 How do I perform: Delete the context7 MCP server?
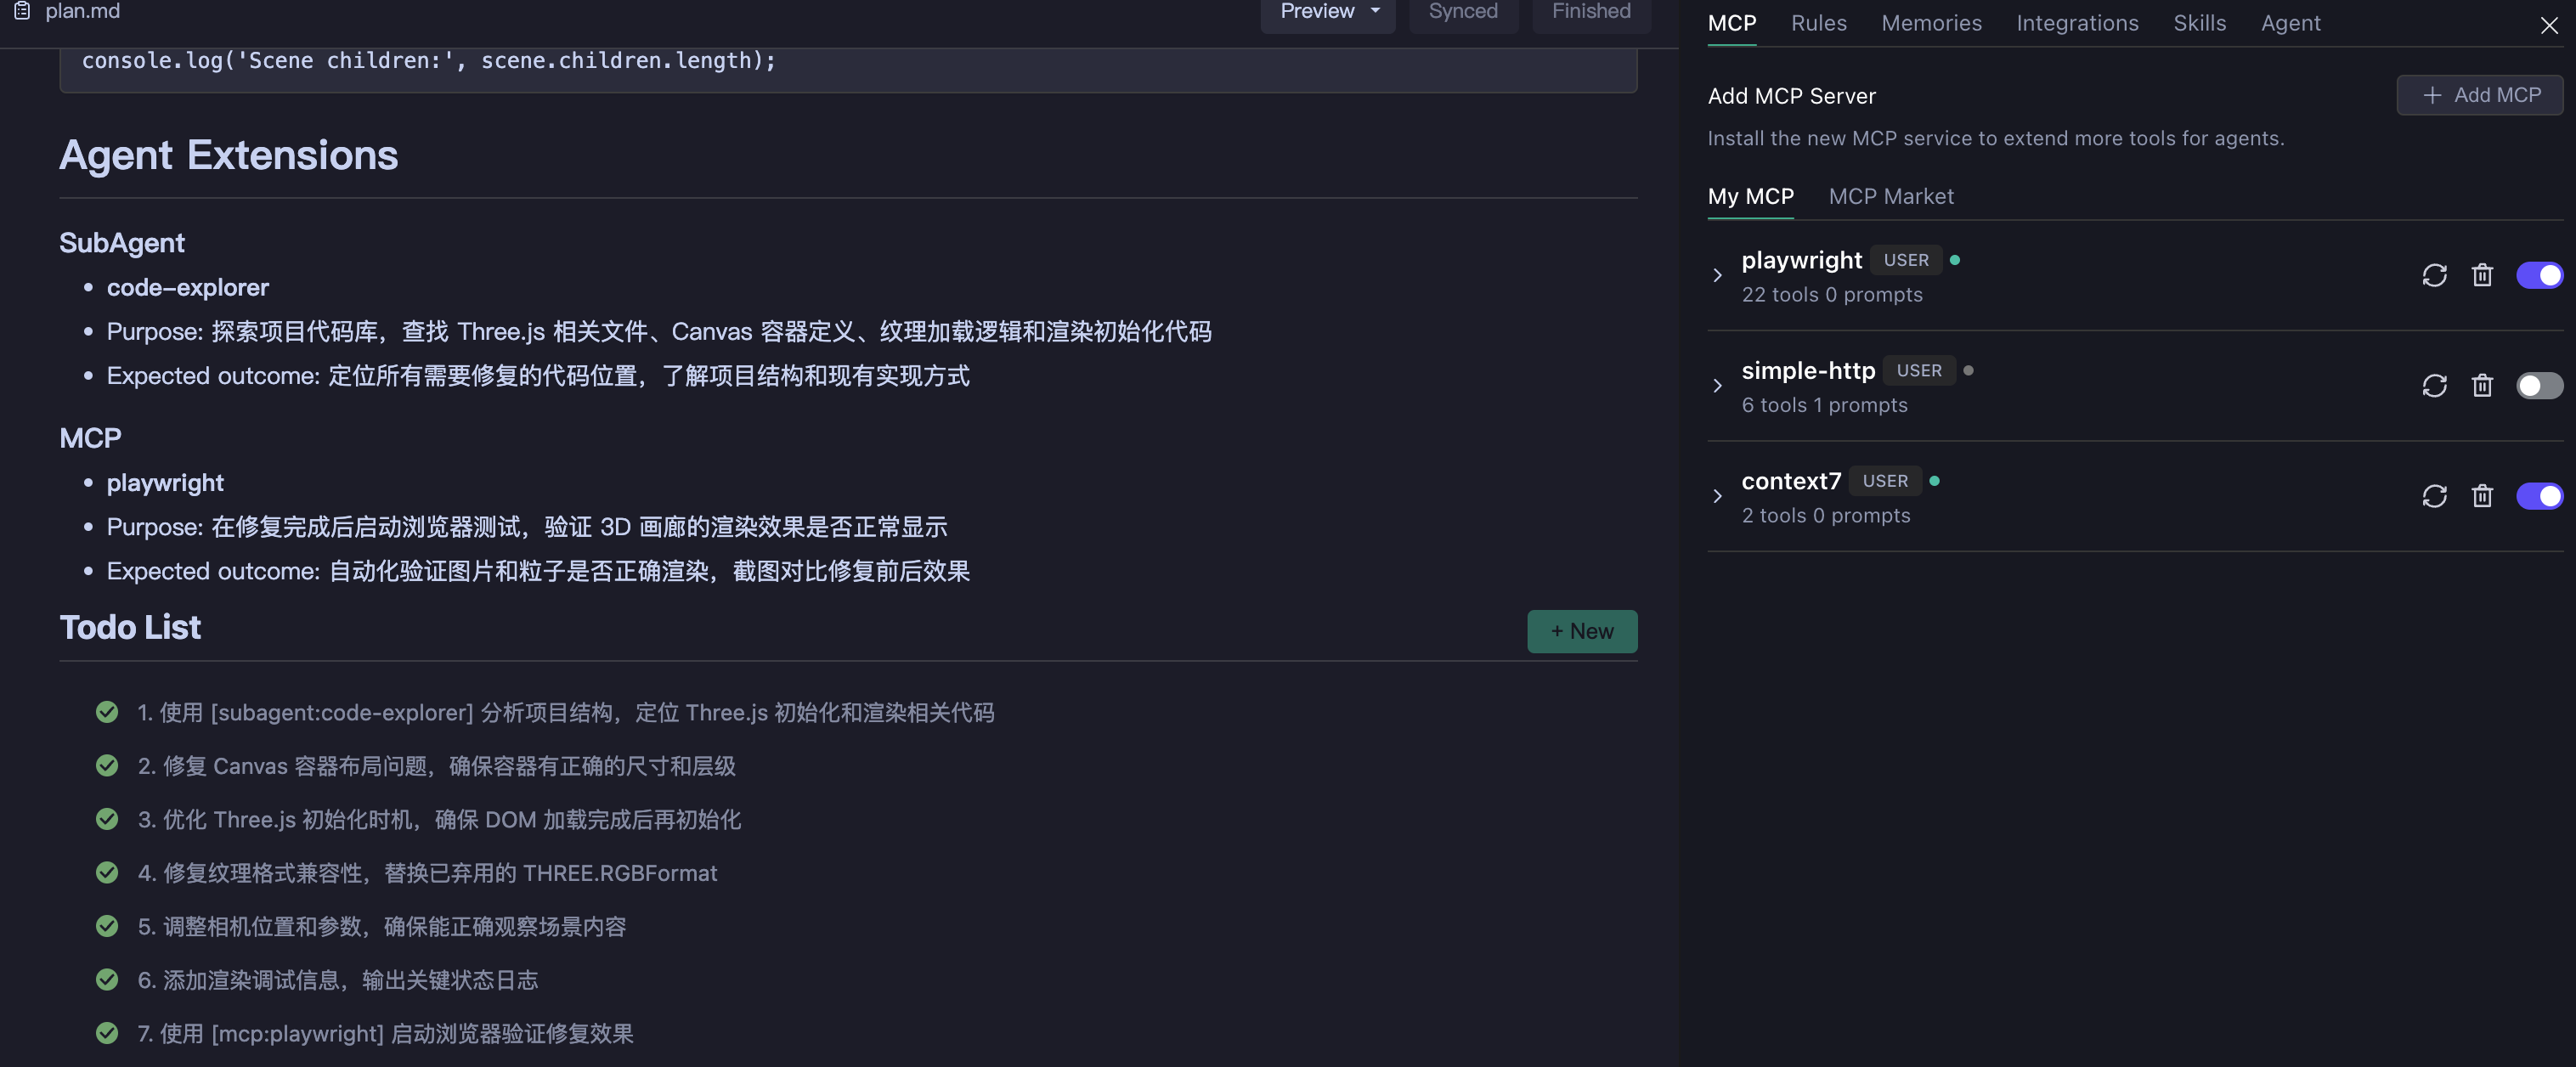pos(2484,496)
